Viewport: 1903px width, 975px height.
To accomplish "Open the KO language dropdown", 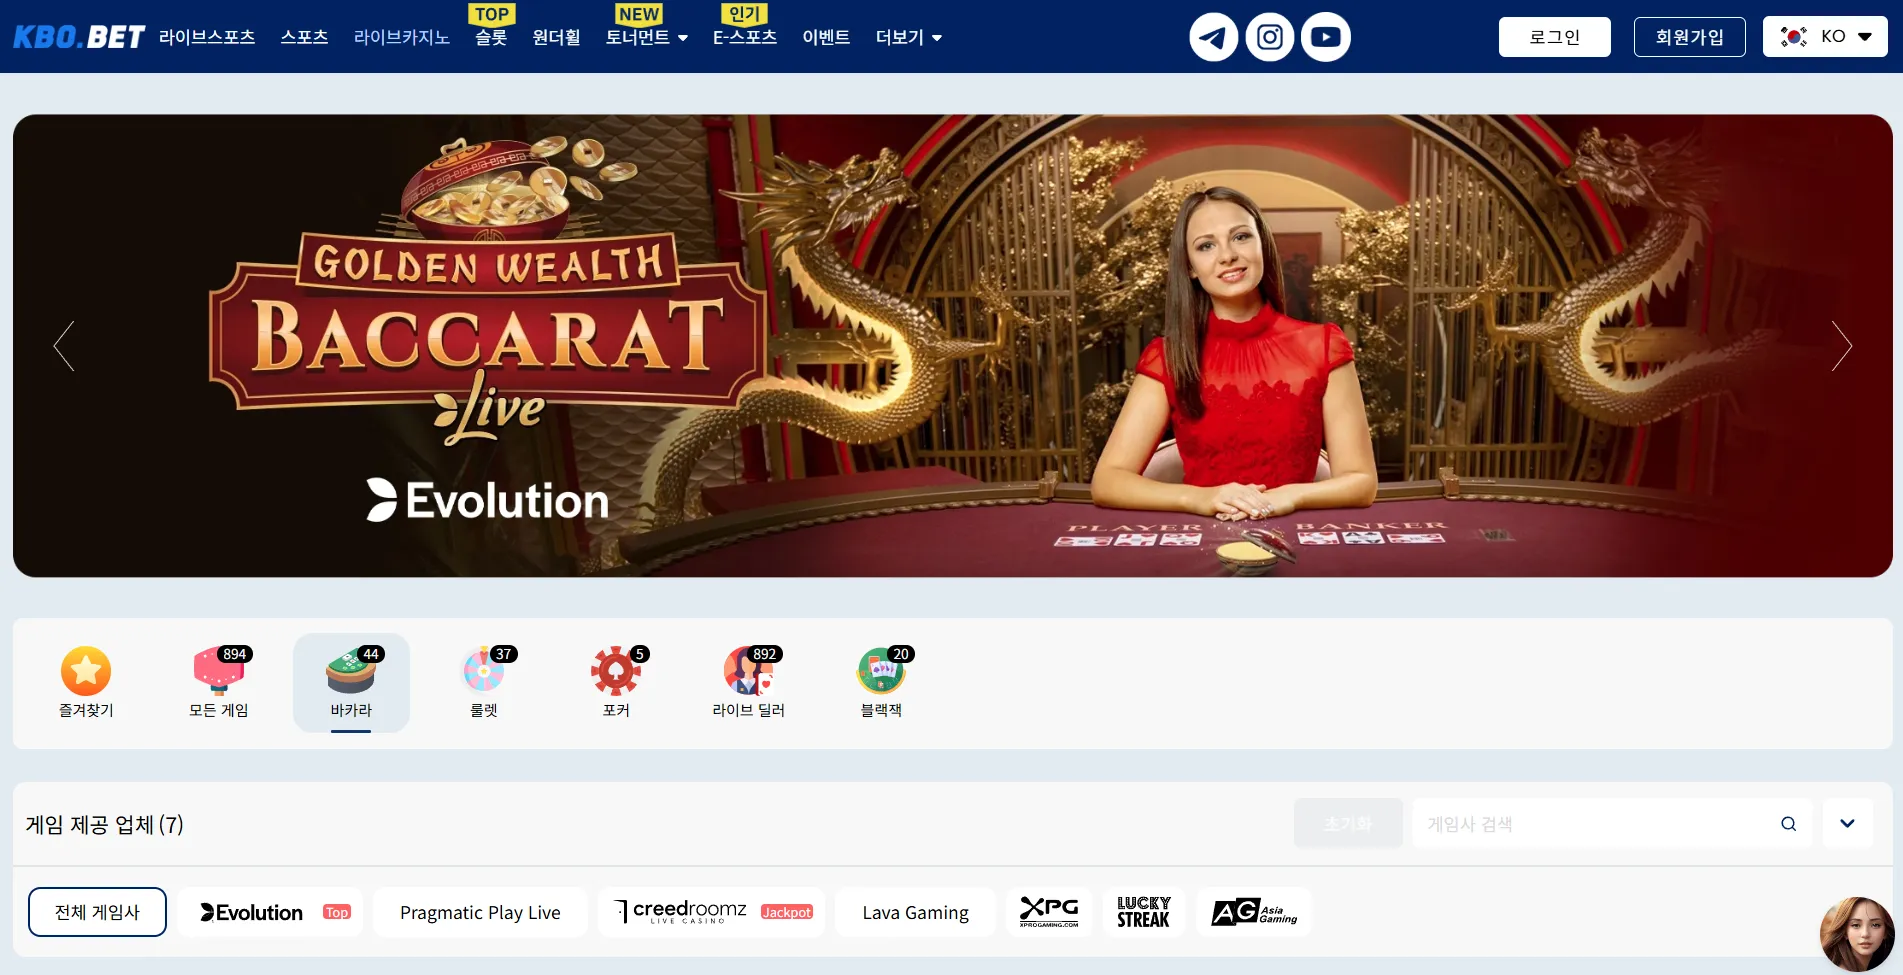I will point(1825,37).
